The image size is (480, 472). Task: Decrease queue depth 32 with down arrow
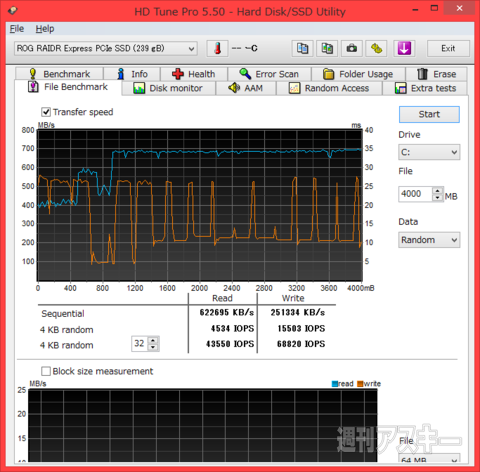[x=153, y=347]
